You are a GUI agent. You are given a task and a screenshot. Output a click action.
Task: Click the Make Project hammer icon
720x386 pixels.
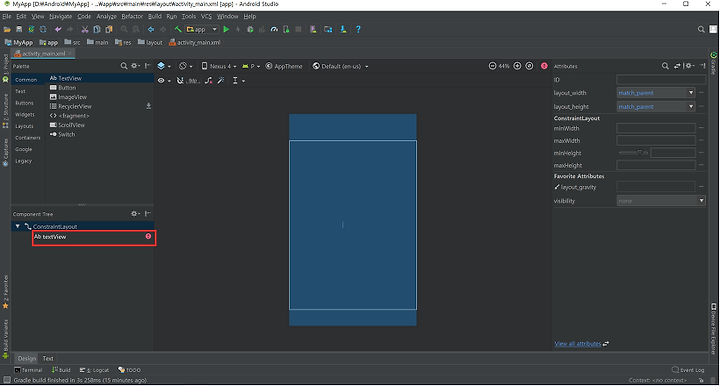tap(178, 29)
